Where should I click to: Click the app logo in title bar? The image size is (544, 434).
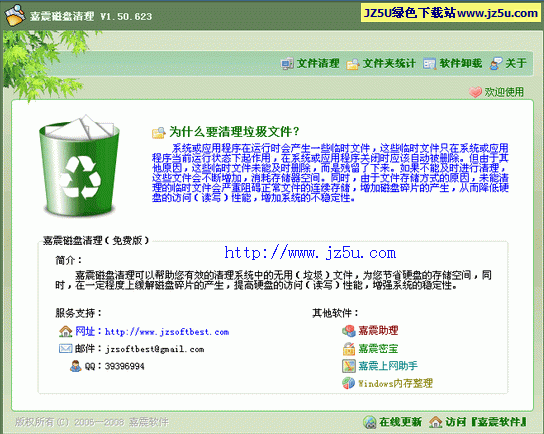click(15, 15)
